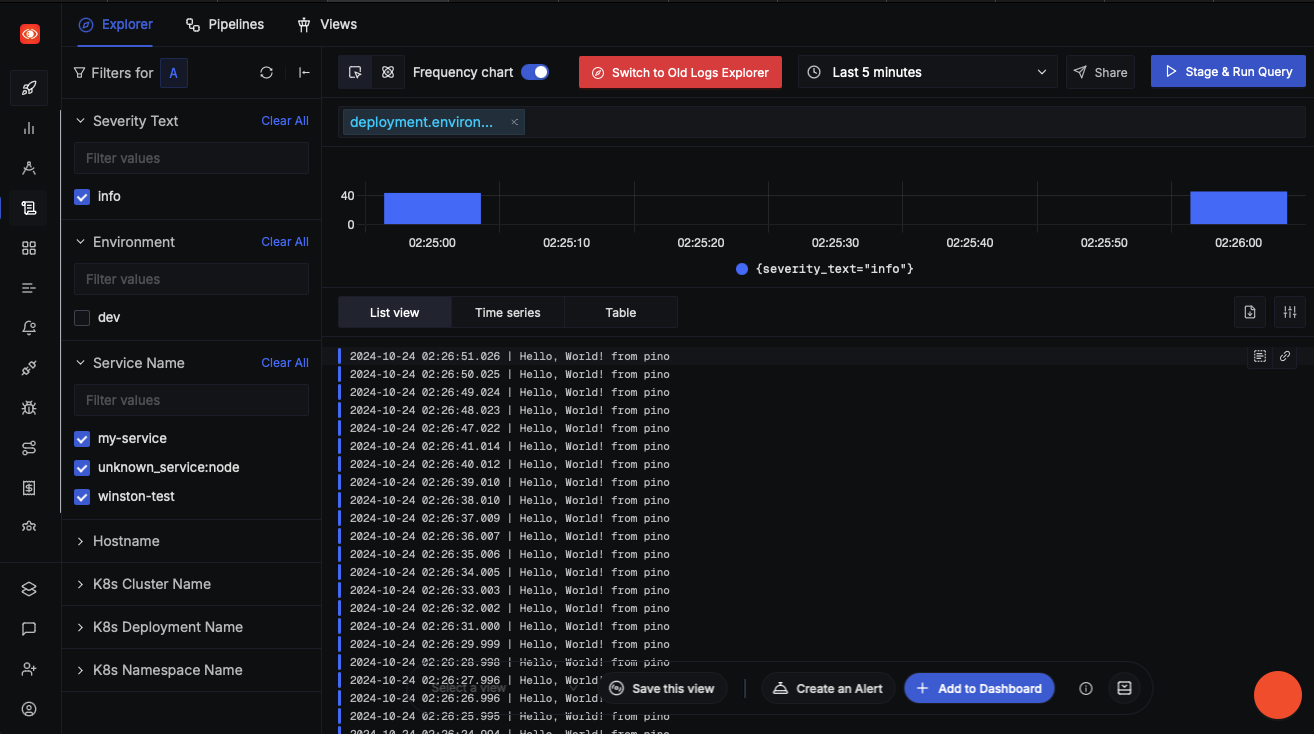Collapse the Service Name filter section

click(81, 363)
